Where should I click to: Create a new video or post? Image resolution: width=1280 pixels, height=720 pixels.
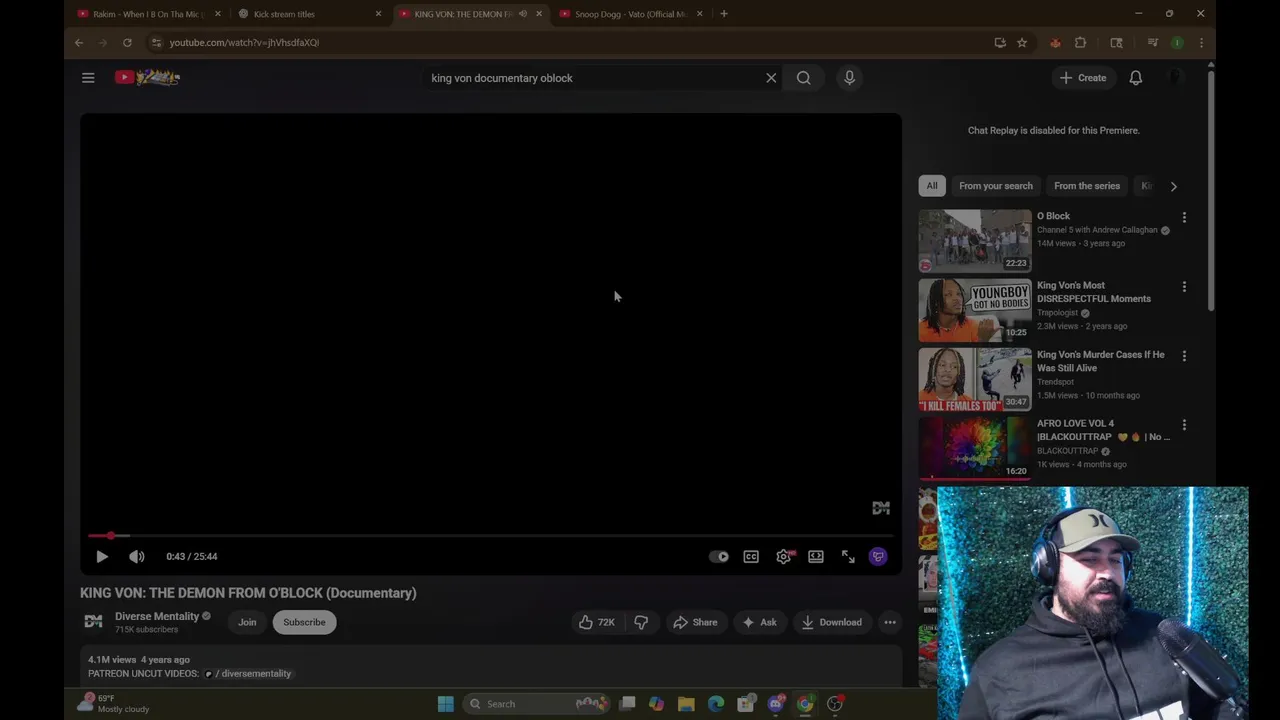[x=1083, y=78]
